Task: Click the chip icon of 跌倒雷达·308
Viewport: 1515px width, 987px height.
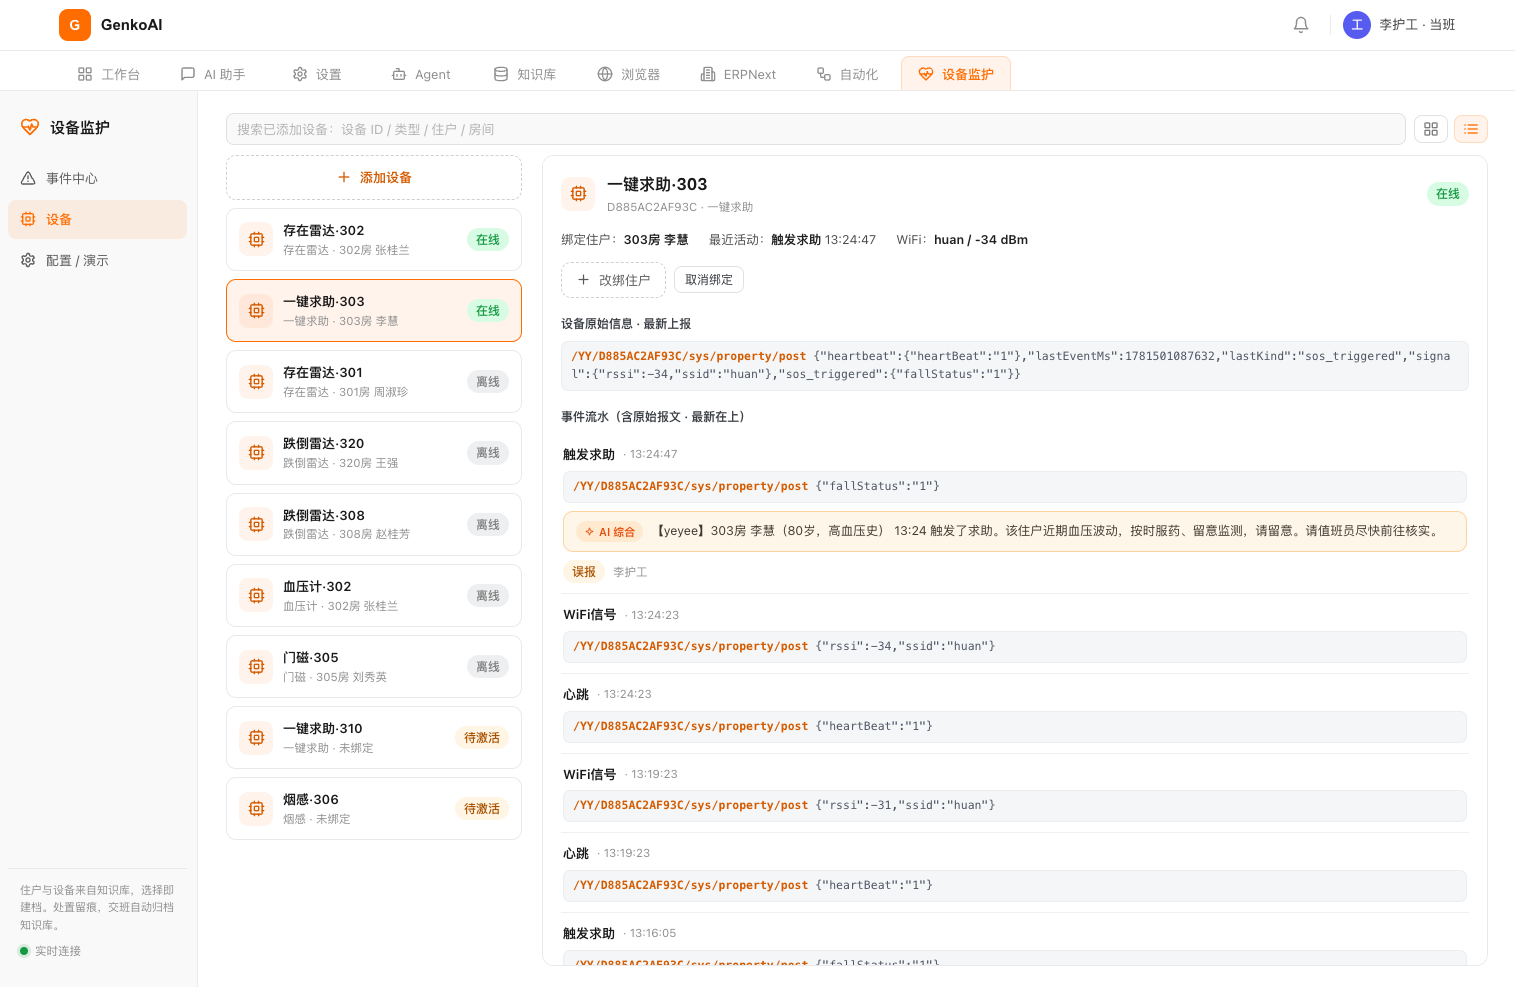Action: pos(256,524)
